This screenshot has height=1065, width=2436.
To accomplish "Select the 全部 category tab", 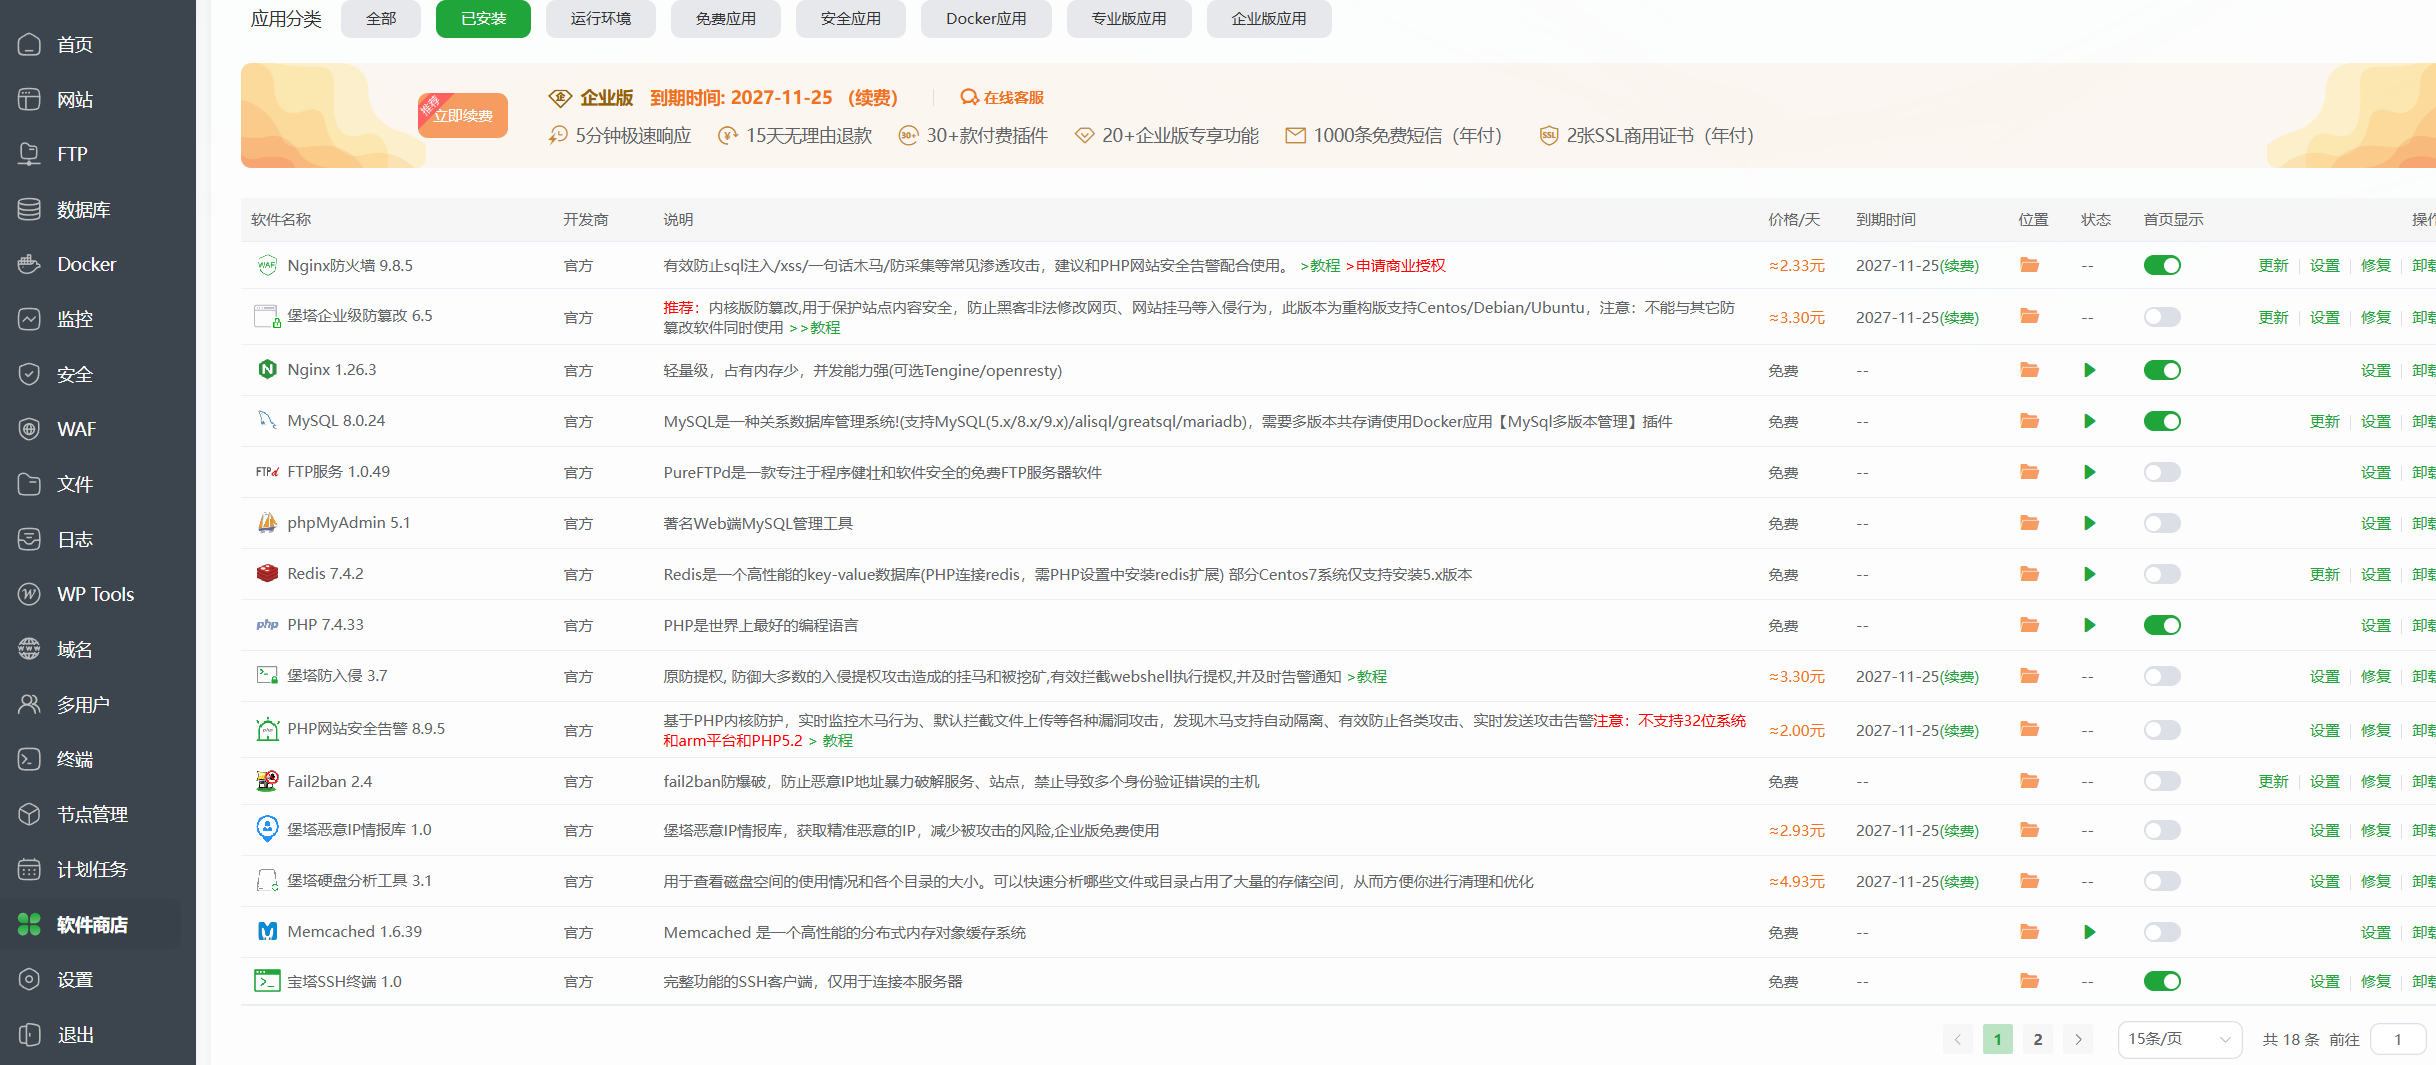I will (x=381, y=19).
